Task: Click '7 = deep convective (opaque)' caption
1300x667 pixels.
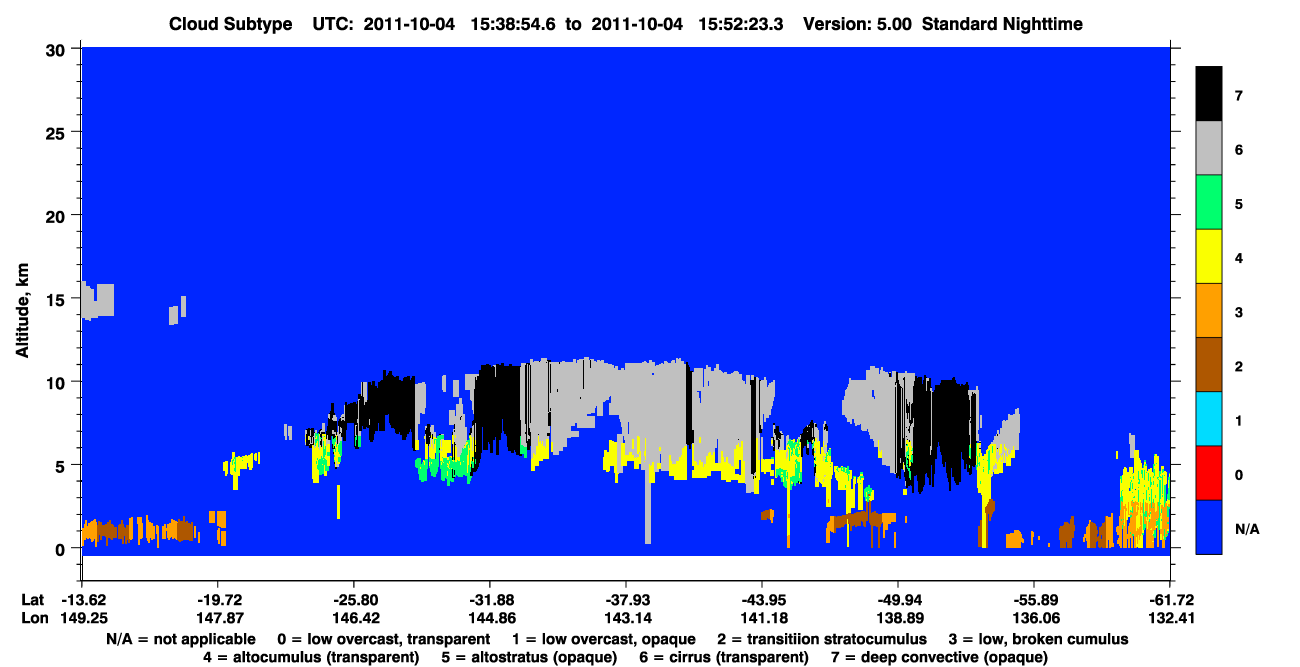Action: point(938,657)
